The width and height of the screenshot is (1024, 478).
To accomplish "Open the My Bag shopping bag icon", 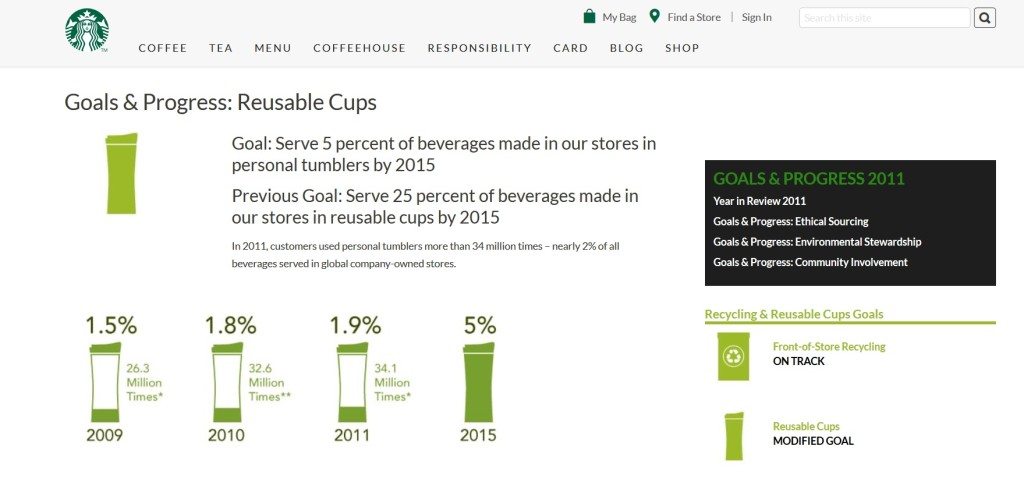I will click(x=589, y=16).
